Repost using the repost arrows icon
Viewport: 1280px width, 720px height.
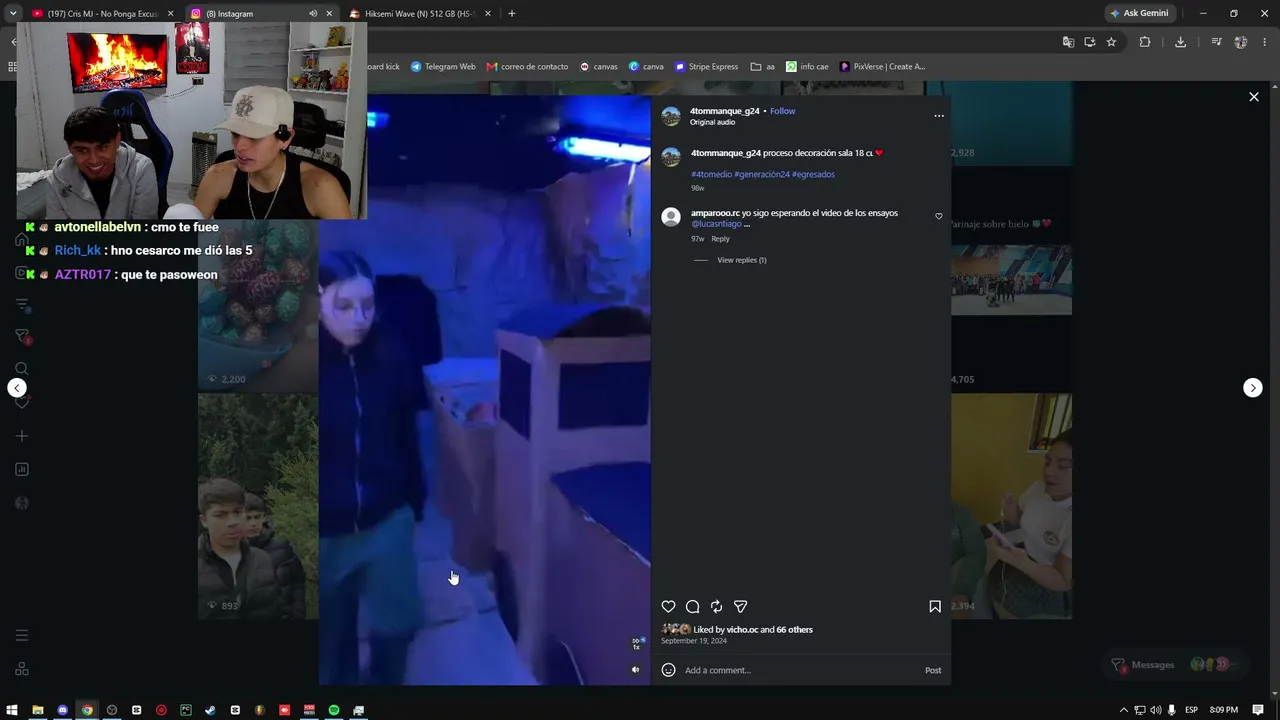pos(716,607)
